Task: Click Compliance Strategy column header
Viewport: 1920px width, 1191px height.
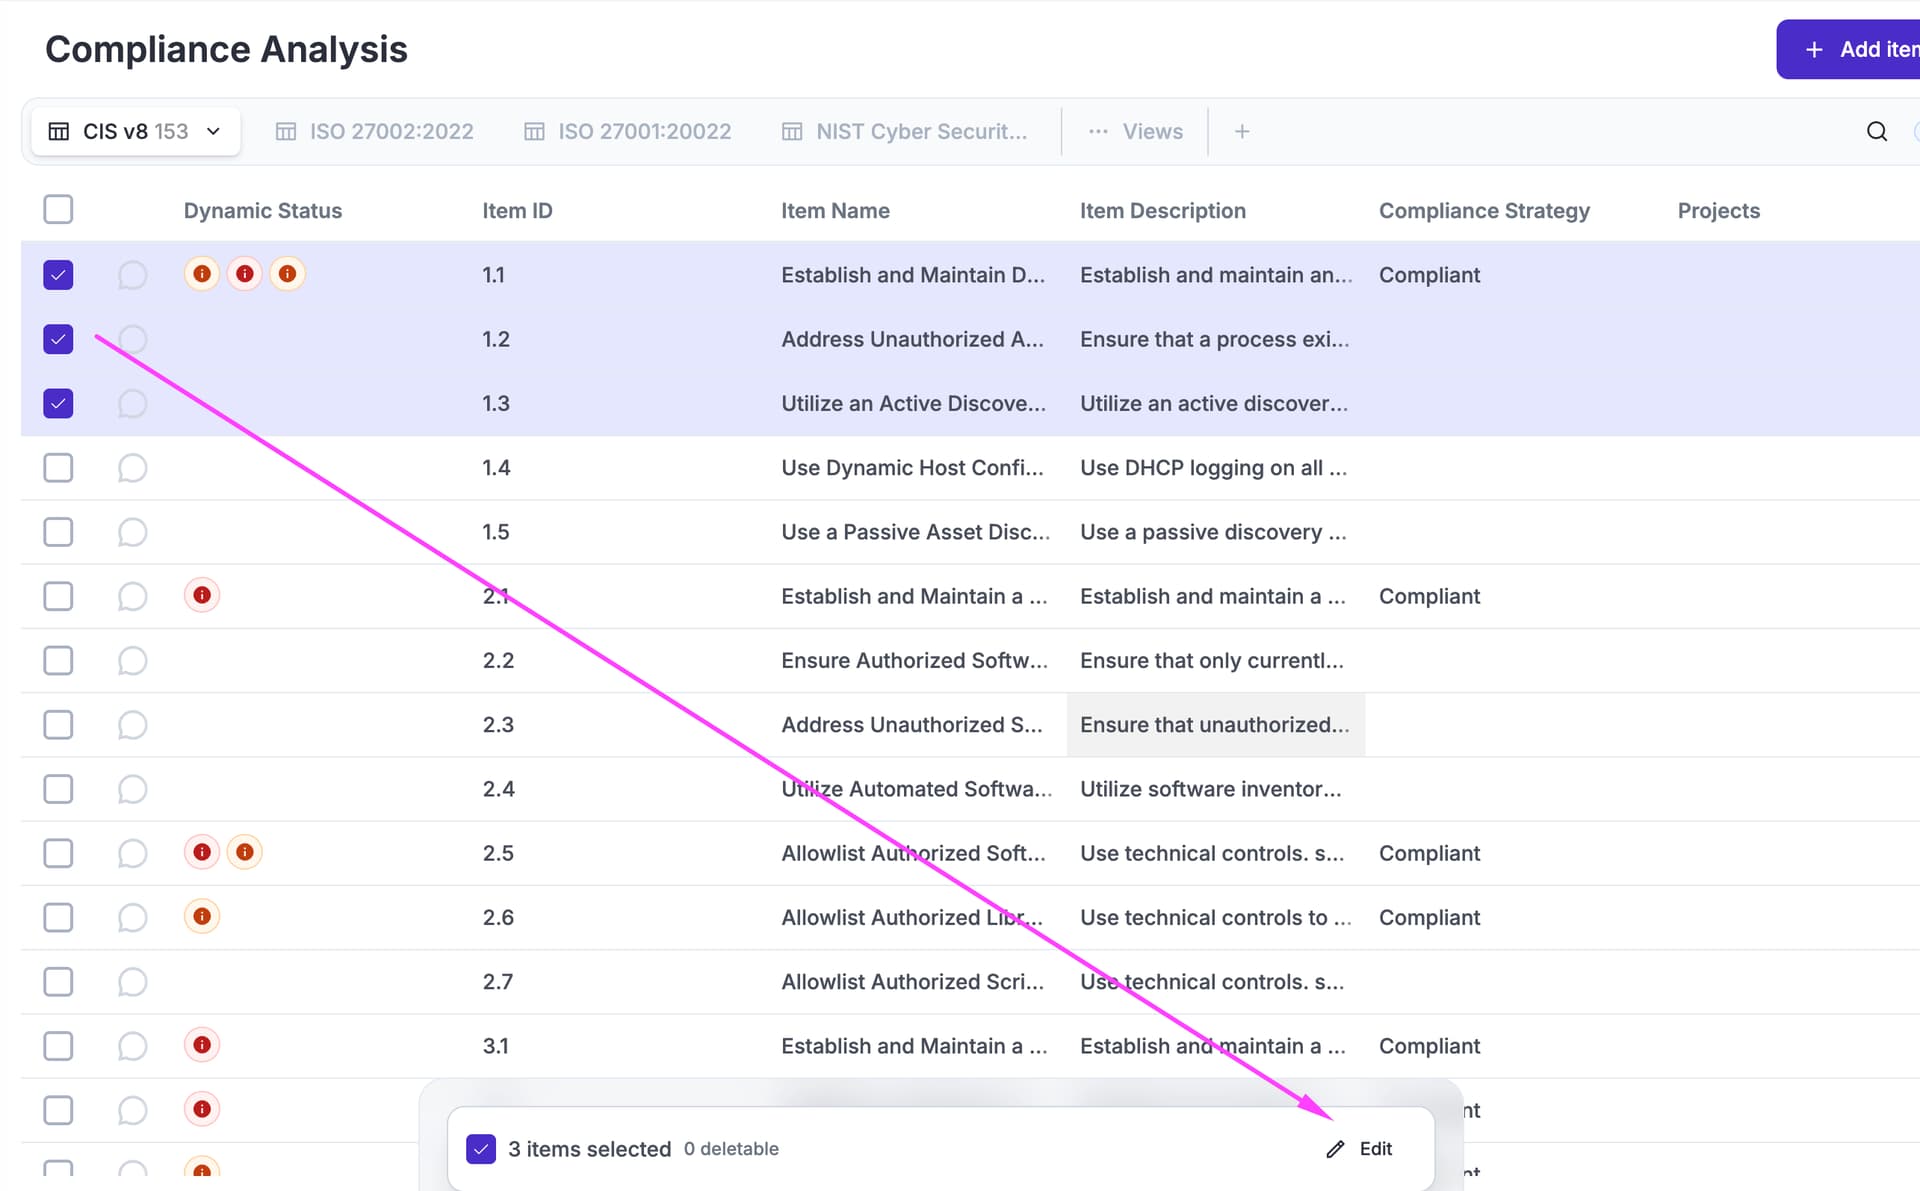Action: click(1484, 211)
